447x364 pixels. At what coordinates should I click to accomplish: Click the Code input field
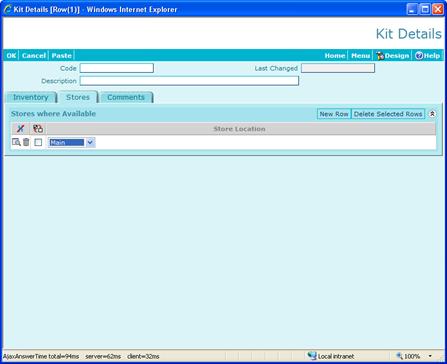click(117, 68)
